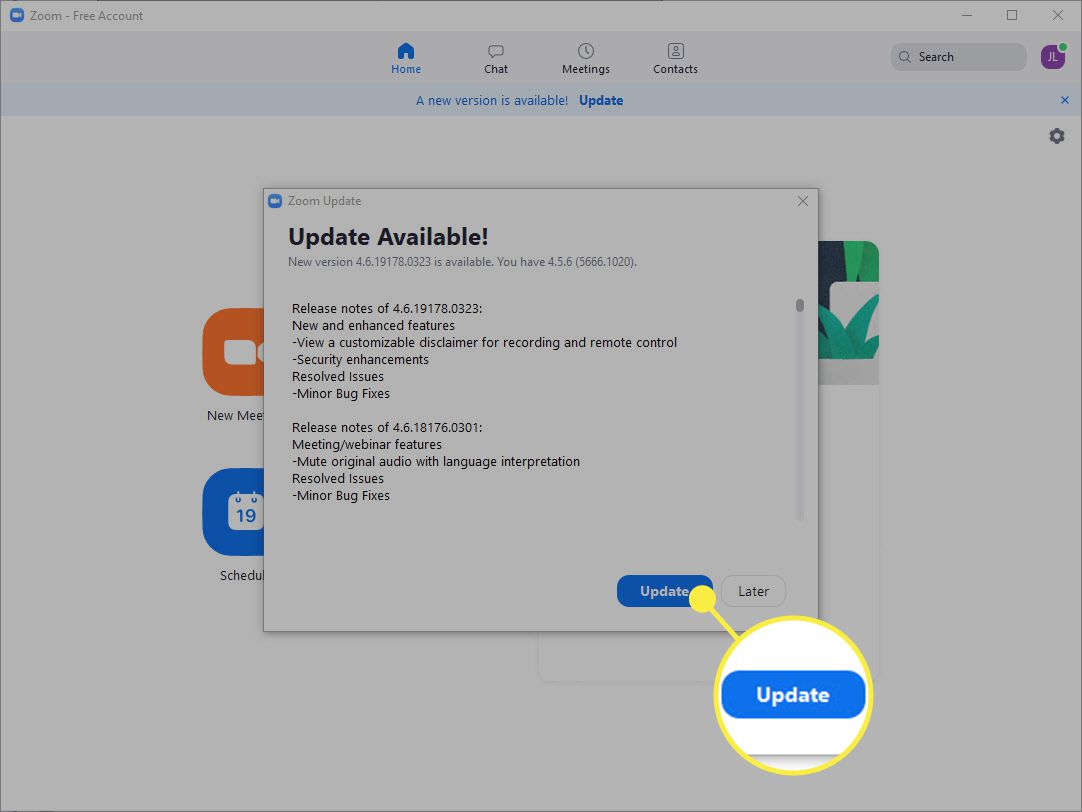Open the settings gear icon
Screen dimensions: 1082x812
click(x=1056, y=136)
